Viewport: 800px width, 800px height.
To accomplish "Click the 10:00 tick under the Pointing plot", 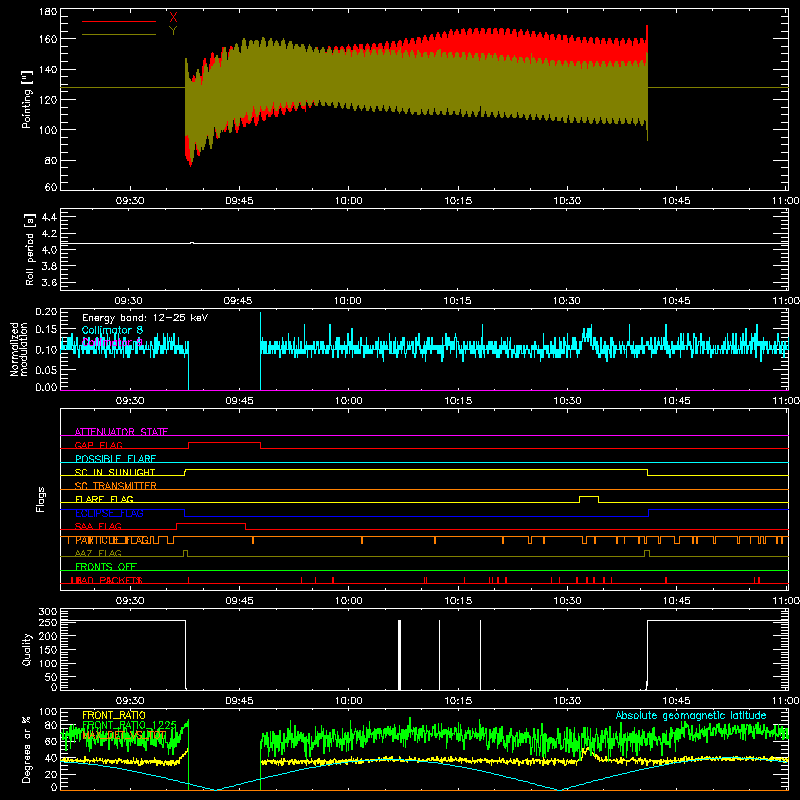I will (348, 201).
